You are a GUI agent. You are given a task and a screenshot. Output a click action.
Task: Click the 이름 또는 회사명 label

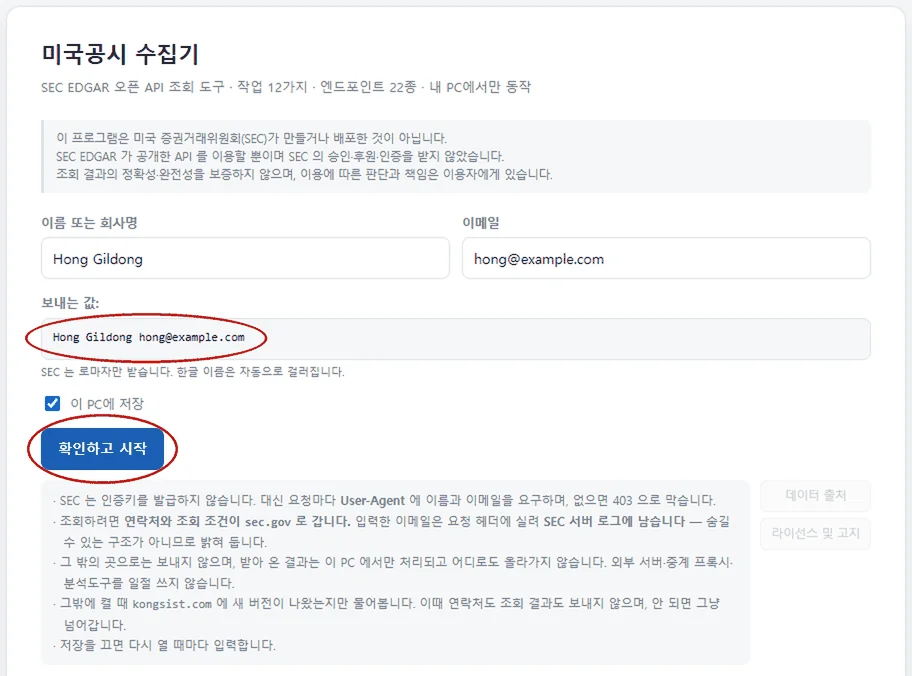pyautogui.click(x=90, y=223)
